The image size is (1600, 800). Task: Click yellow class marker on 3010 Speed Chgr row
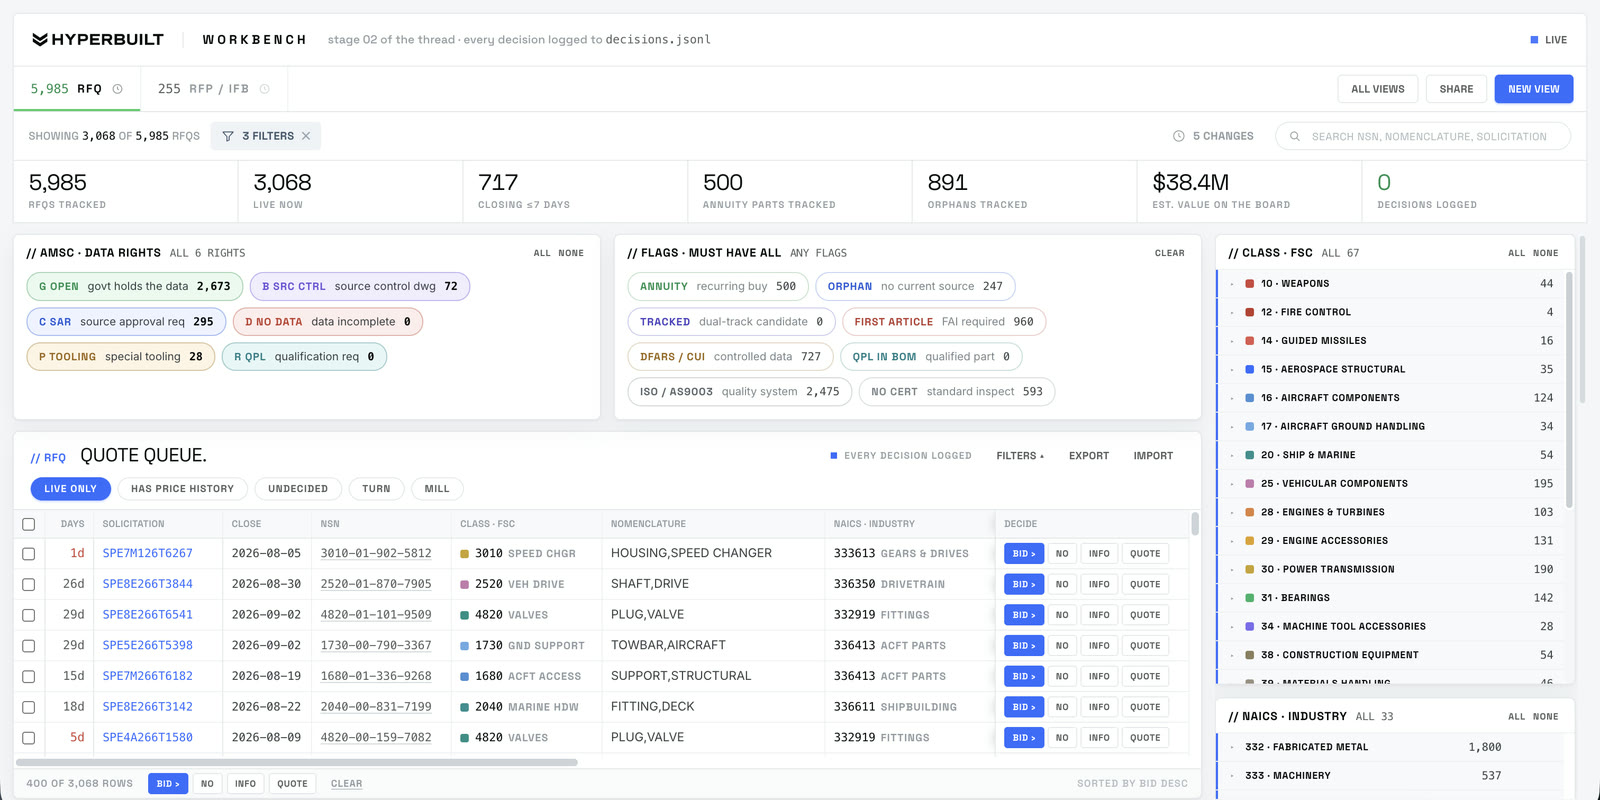pyautogui.click(x=465, y=554)
